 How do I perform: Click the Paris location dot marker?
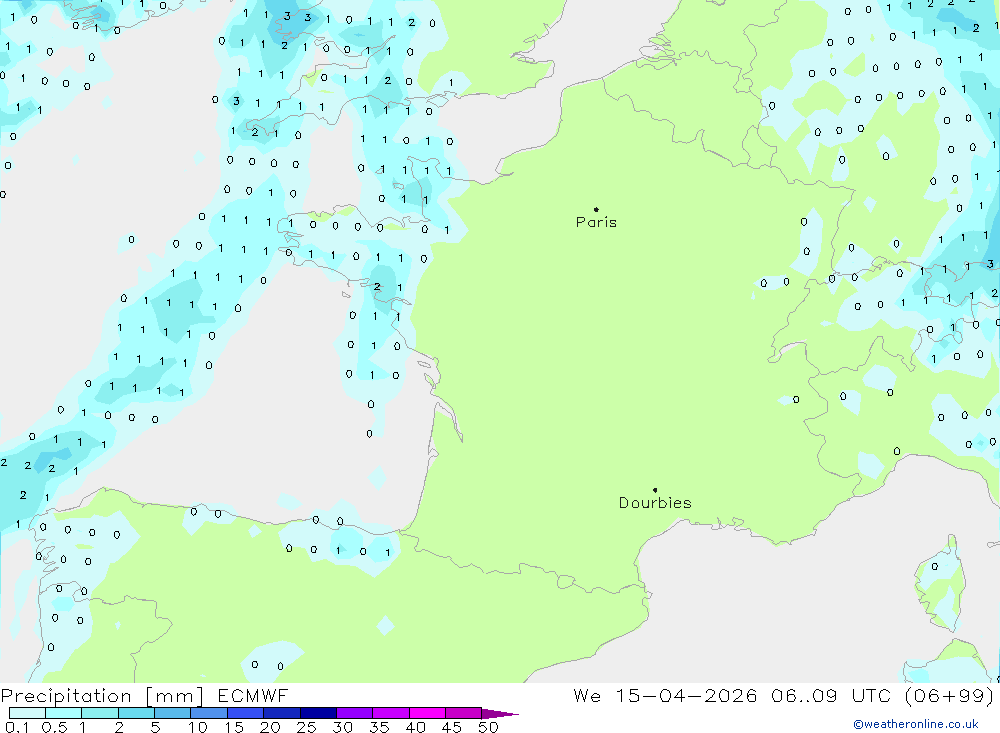pos(596,209)
